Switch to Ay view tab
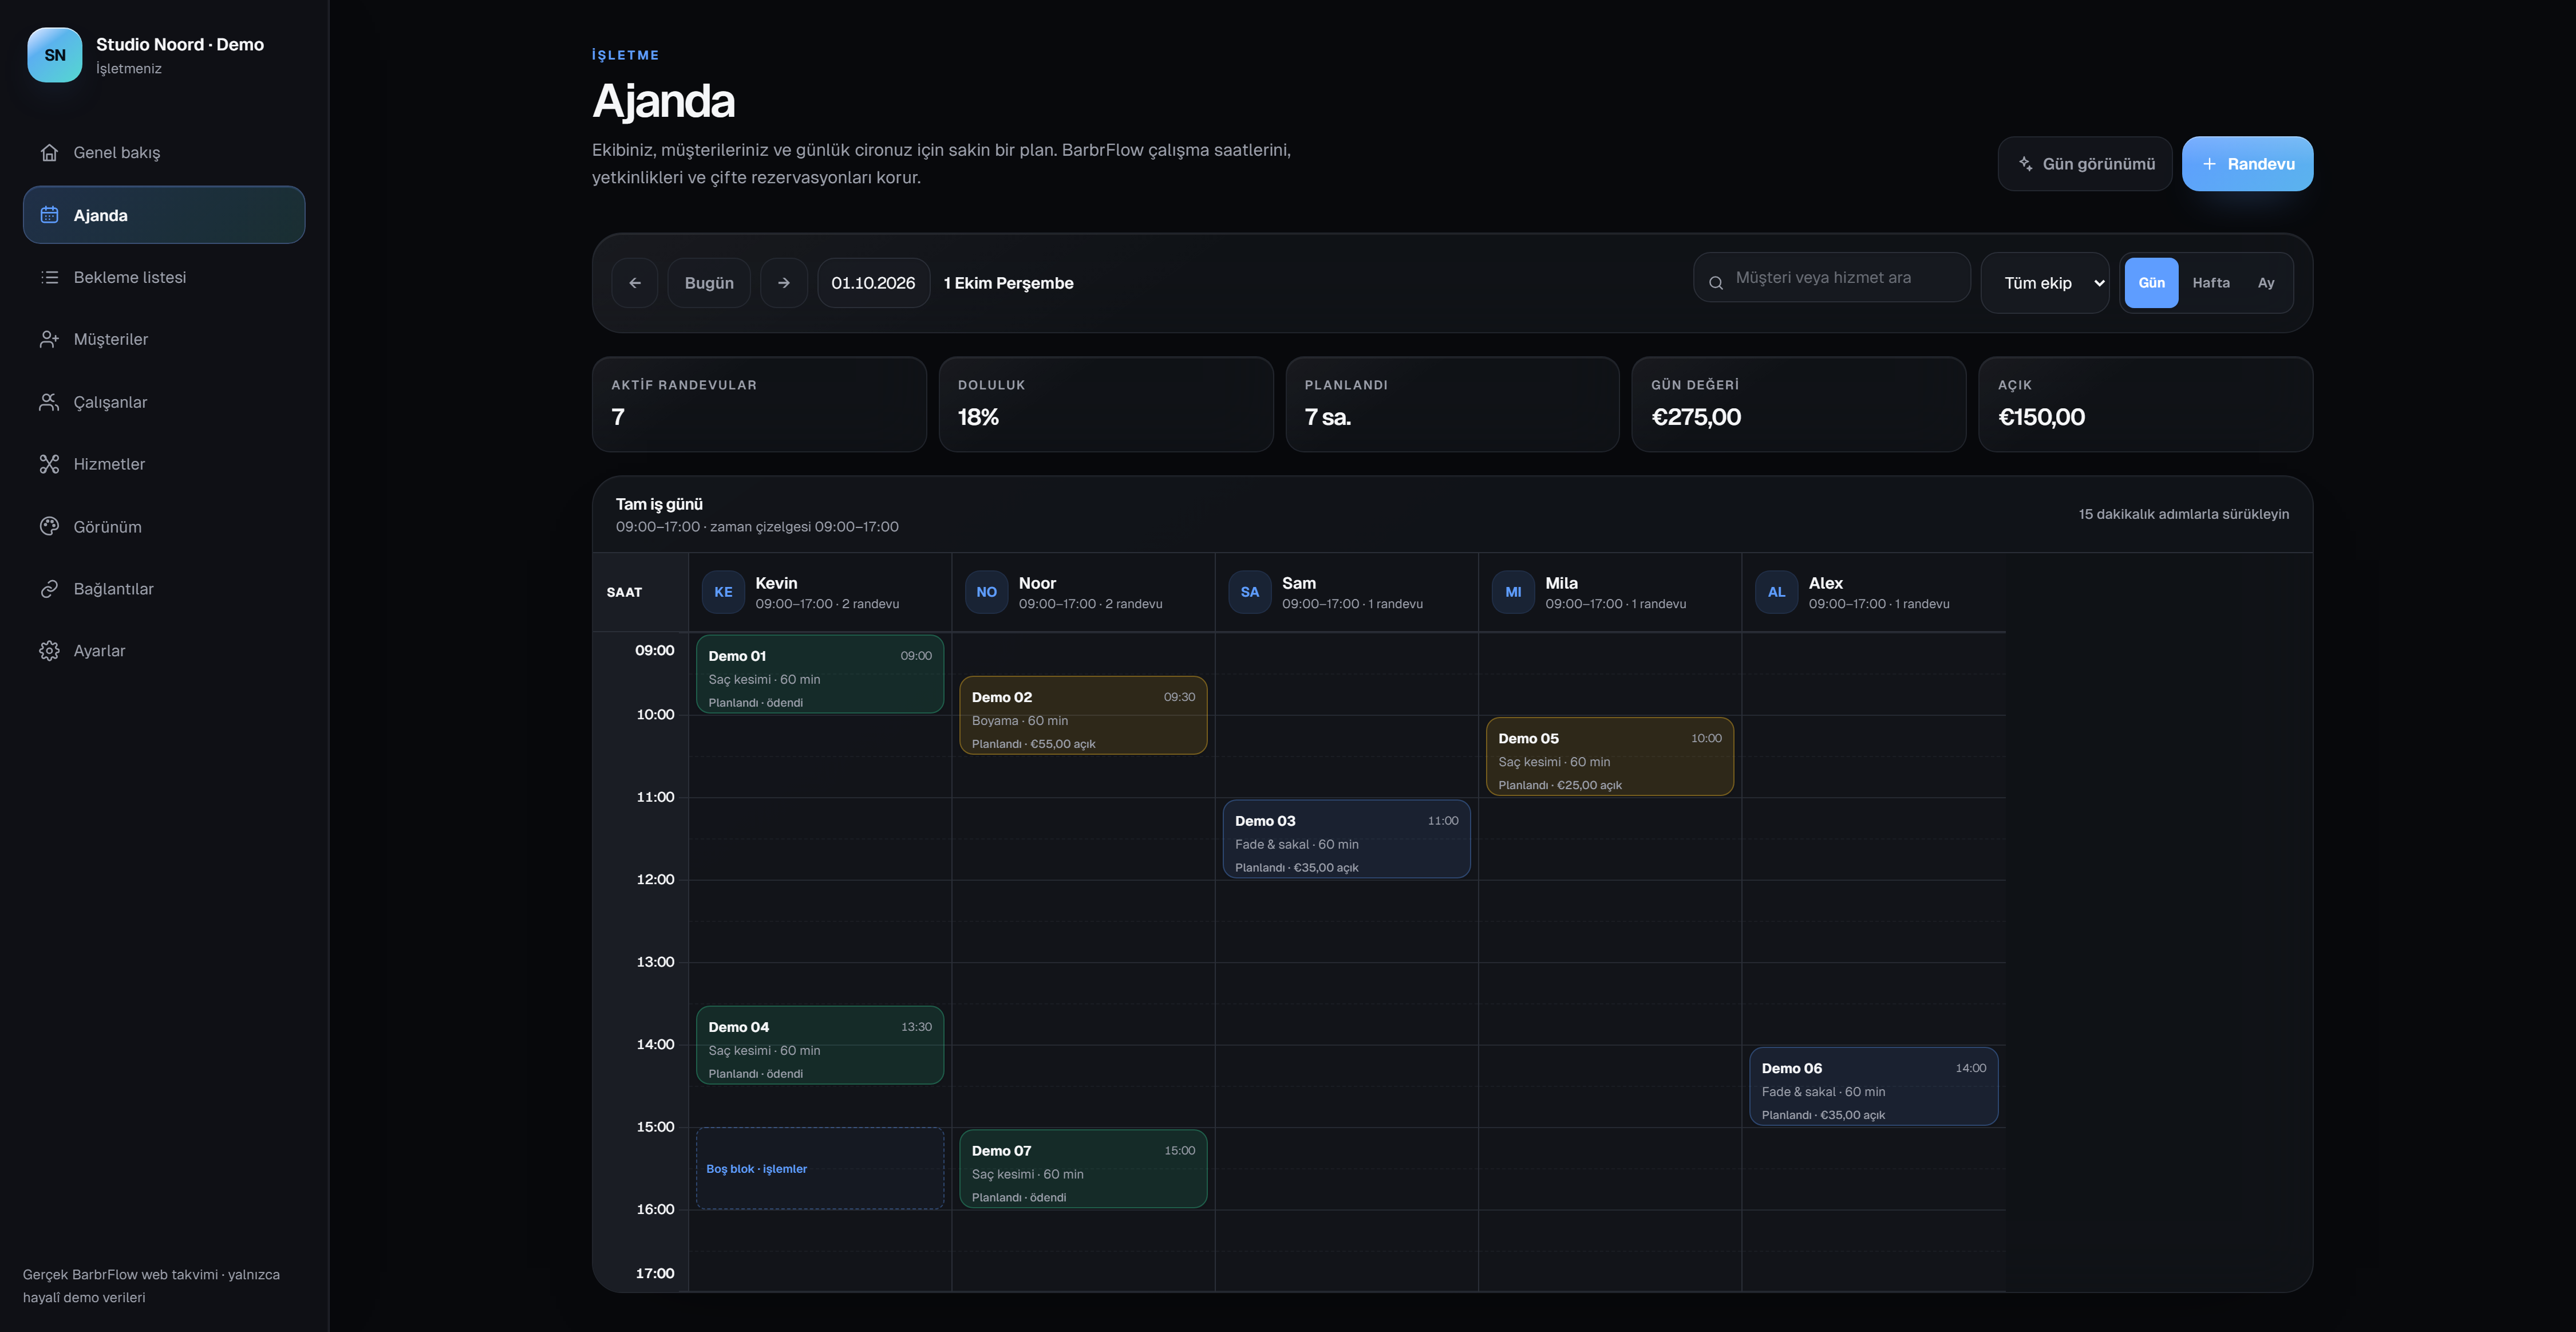Screen dimensions: 2576x1332 [2266, 283]
